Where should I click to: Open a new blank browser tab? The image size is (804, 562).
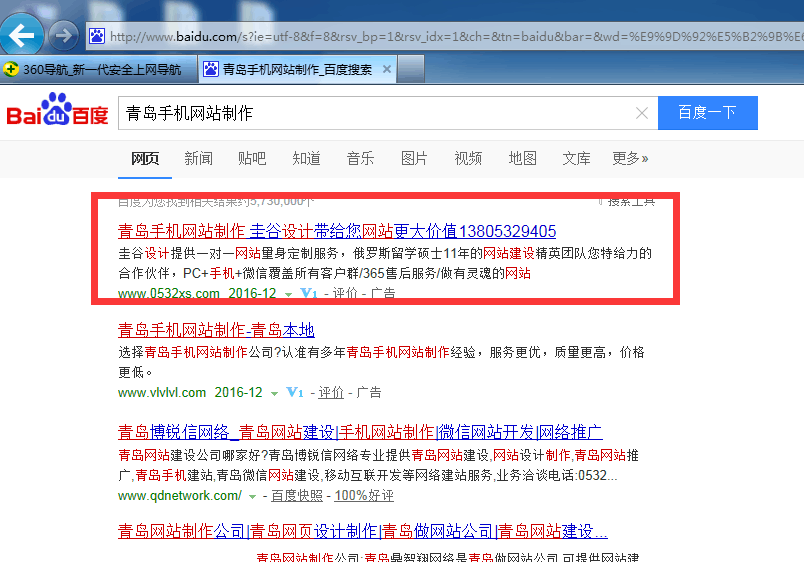411,69
